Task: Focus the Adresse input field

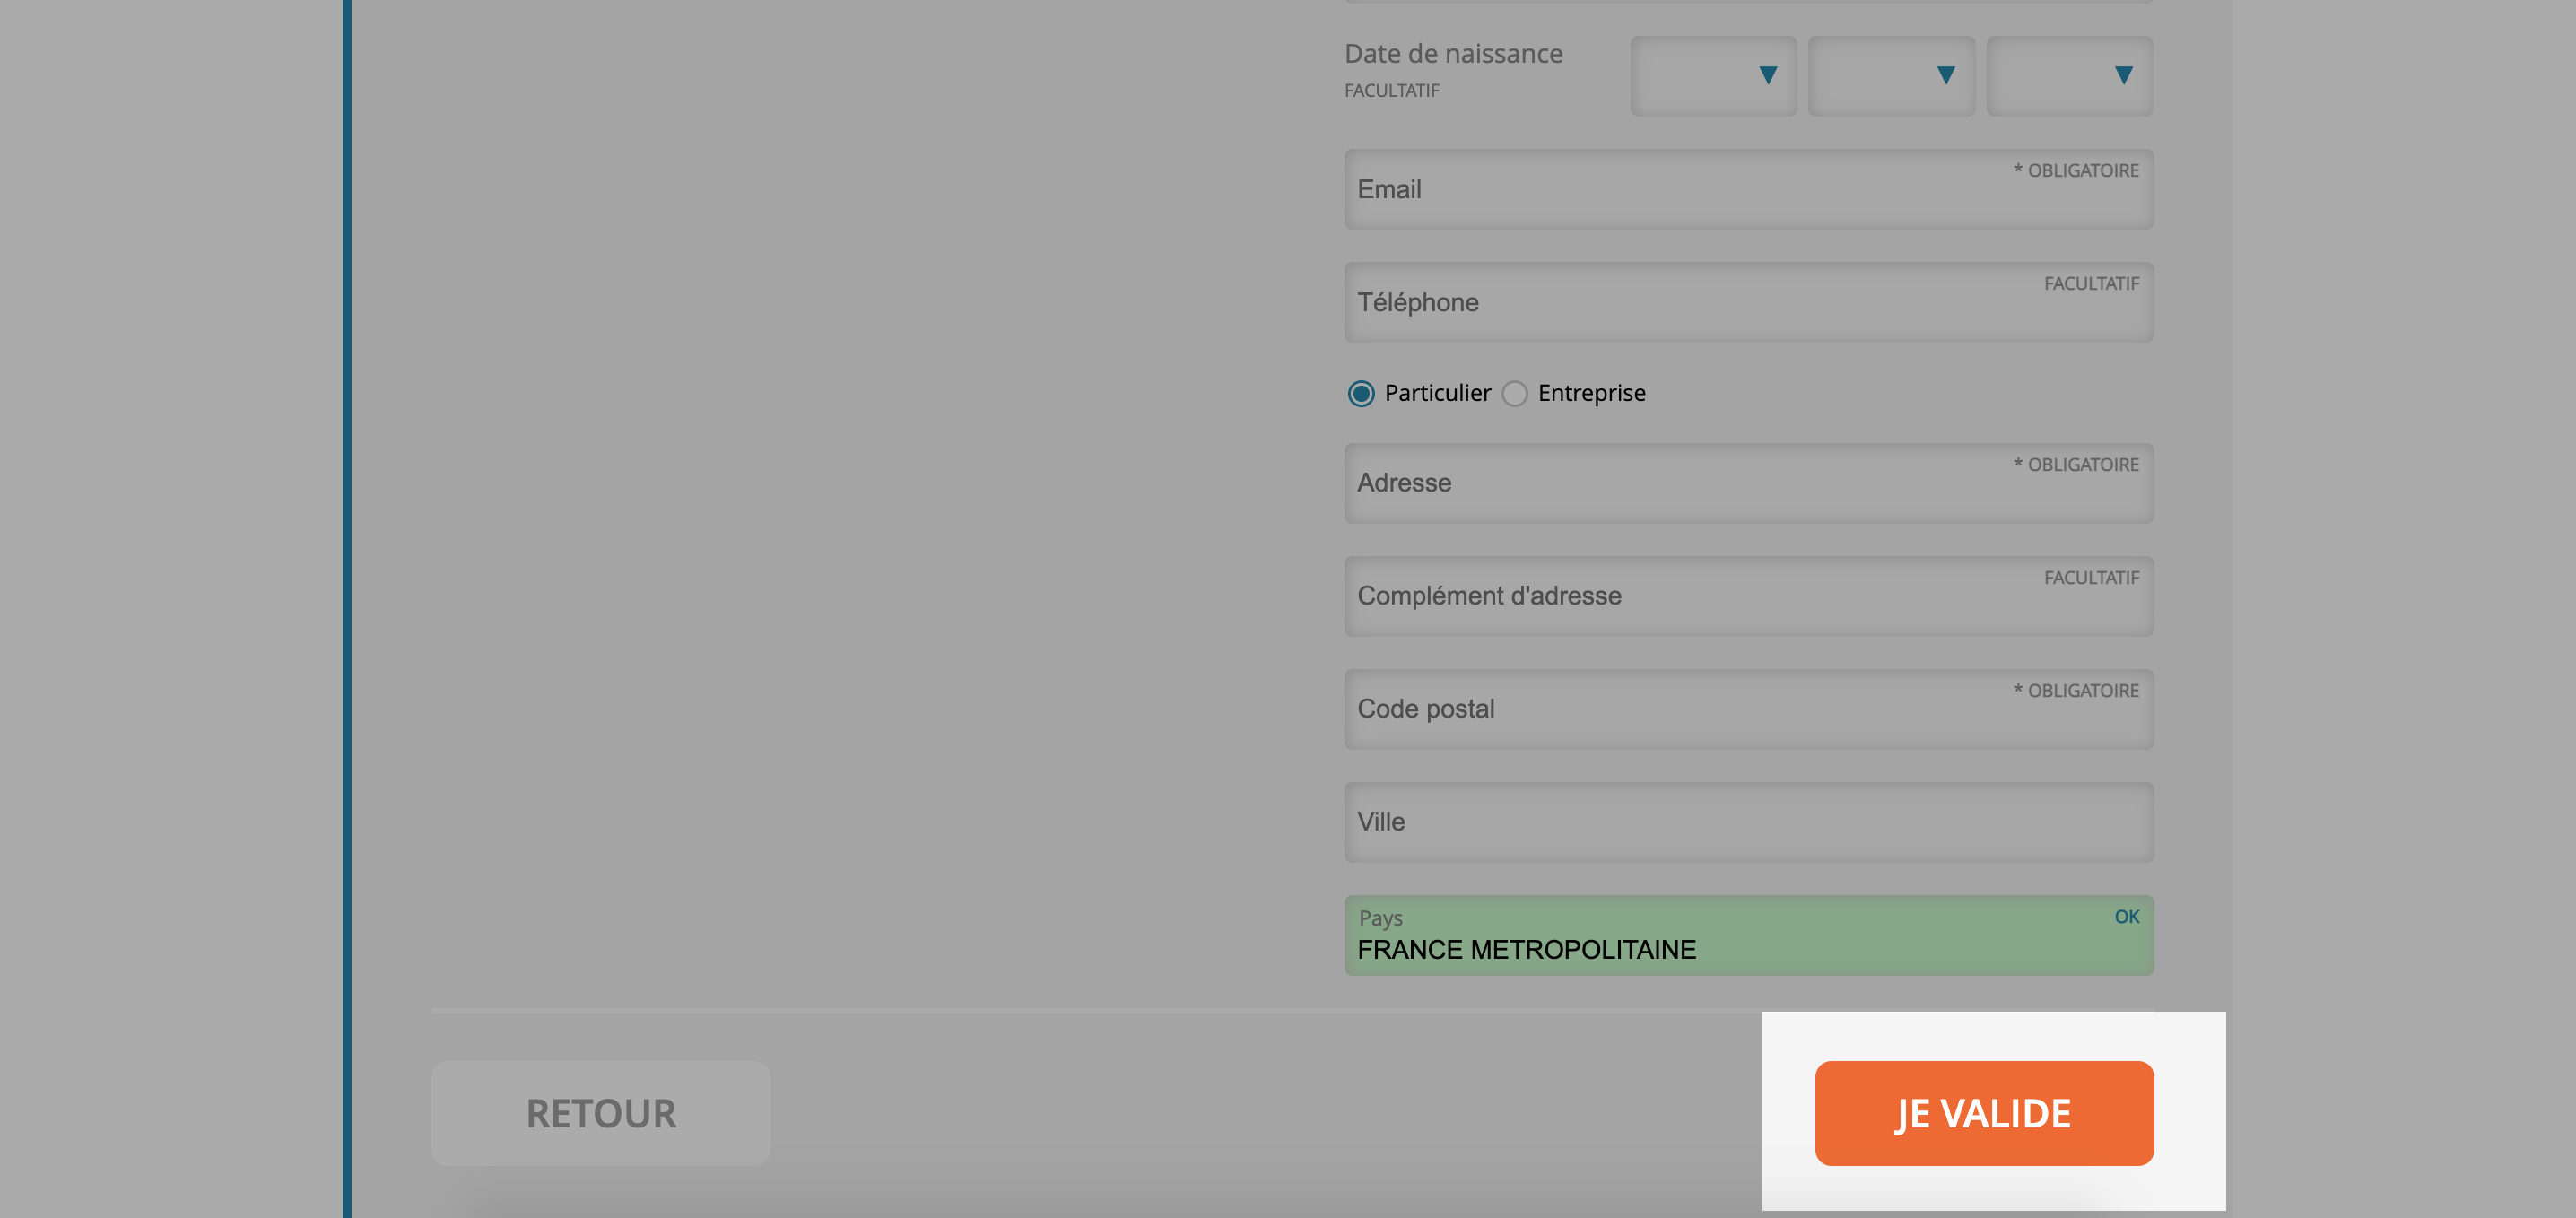Action: click(1749, 483)
